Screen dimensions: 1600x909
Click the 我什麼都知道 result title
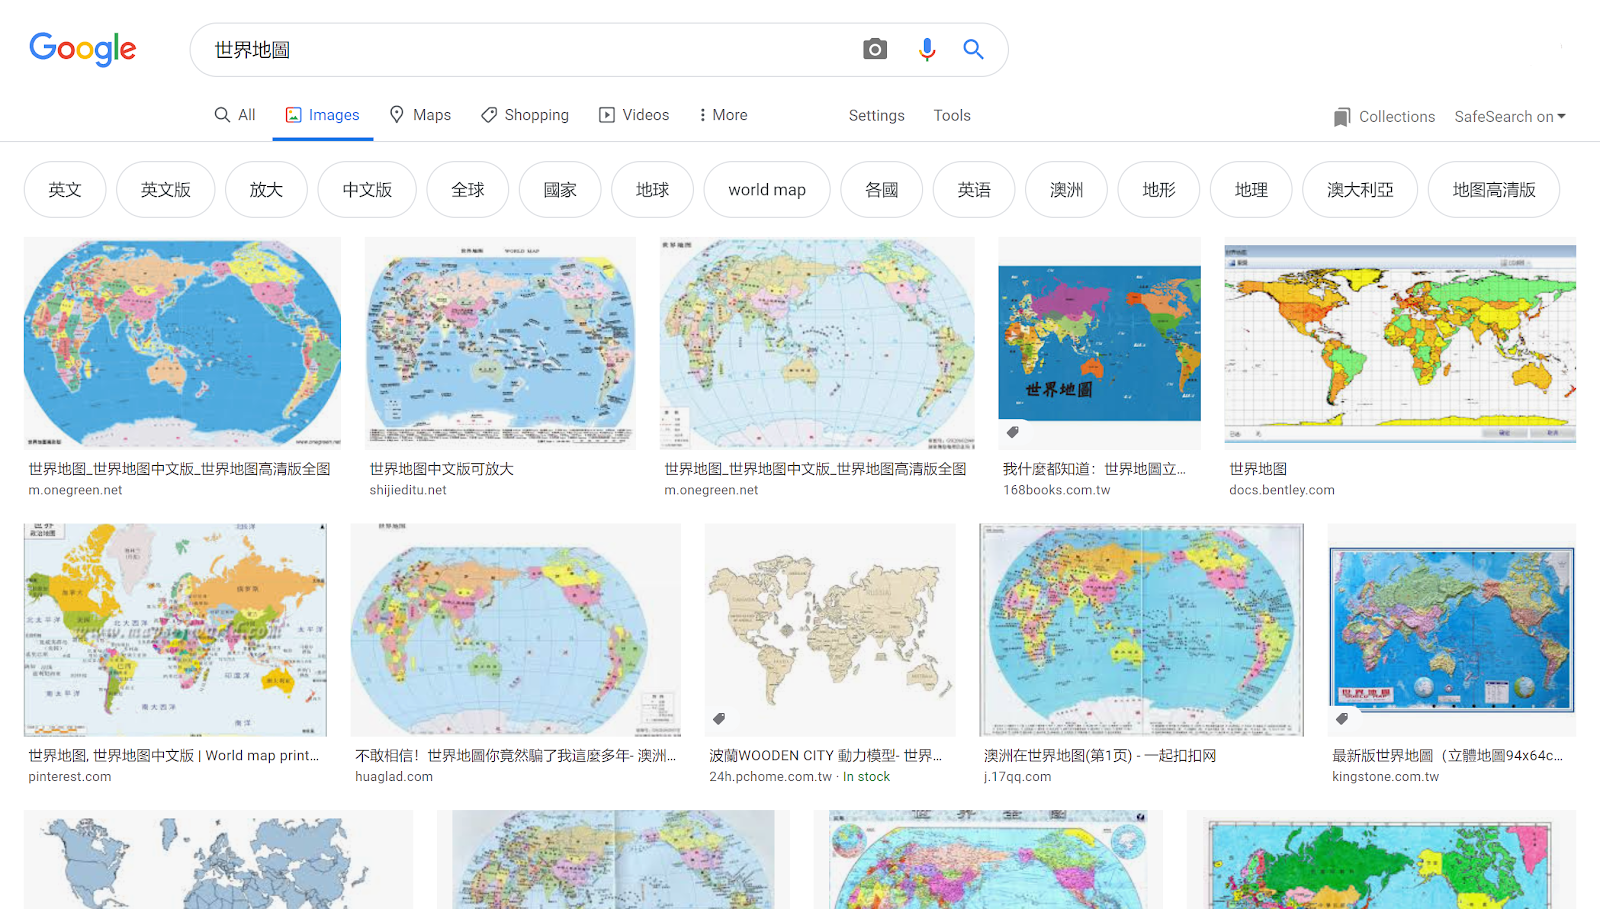1095,469
